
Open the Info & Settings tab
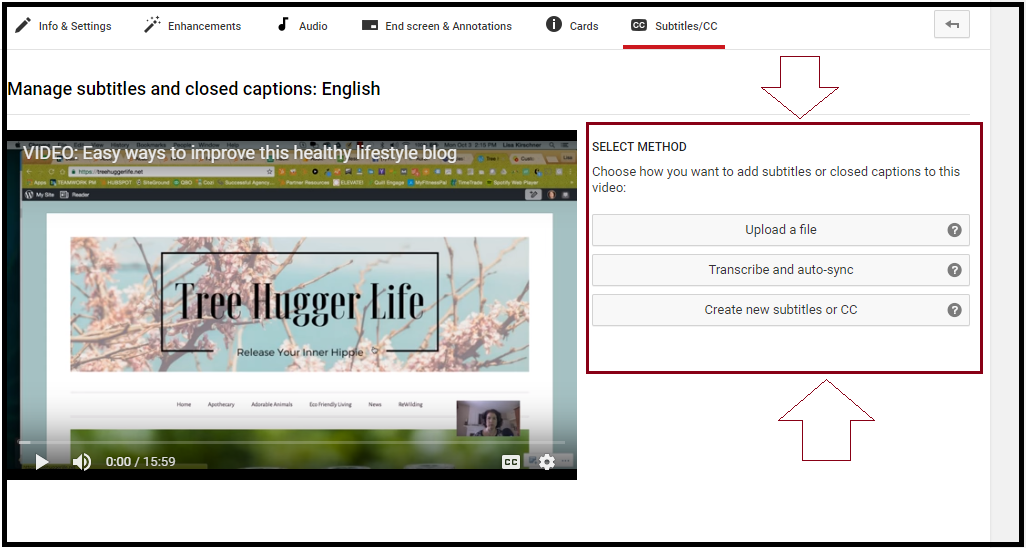tap(63, 26)
